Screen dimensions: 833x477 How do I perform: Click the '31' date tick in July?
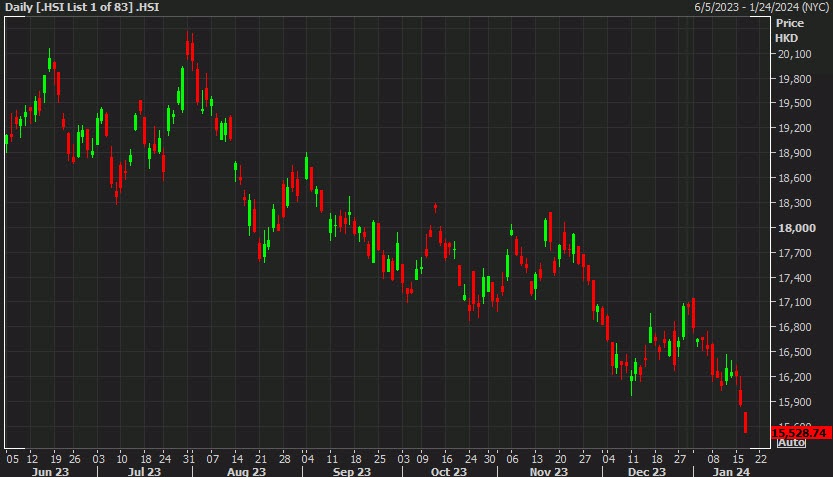(x=188, y=457)
